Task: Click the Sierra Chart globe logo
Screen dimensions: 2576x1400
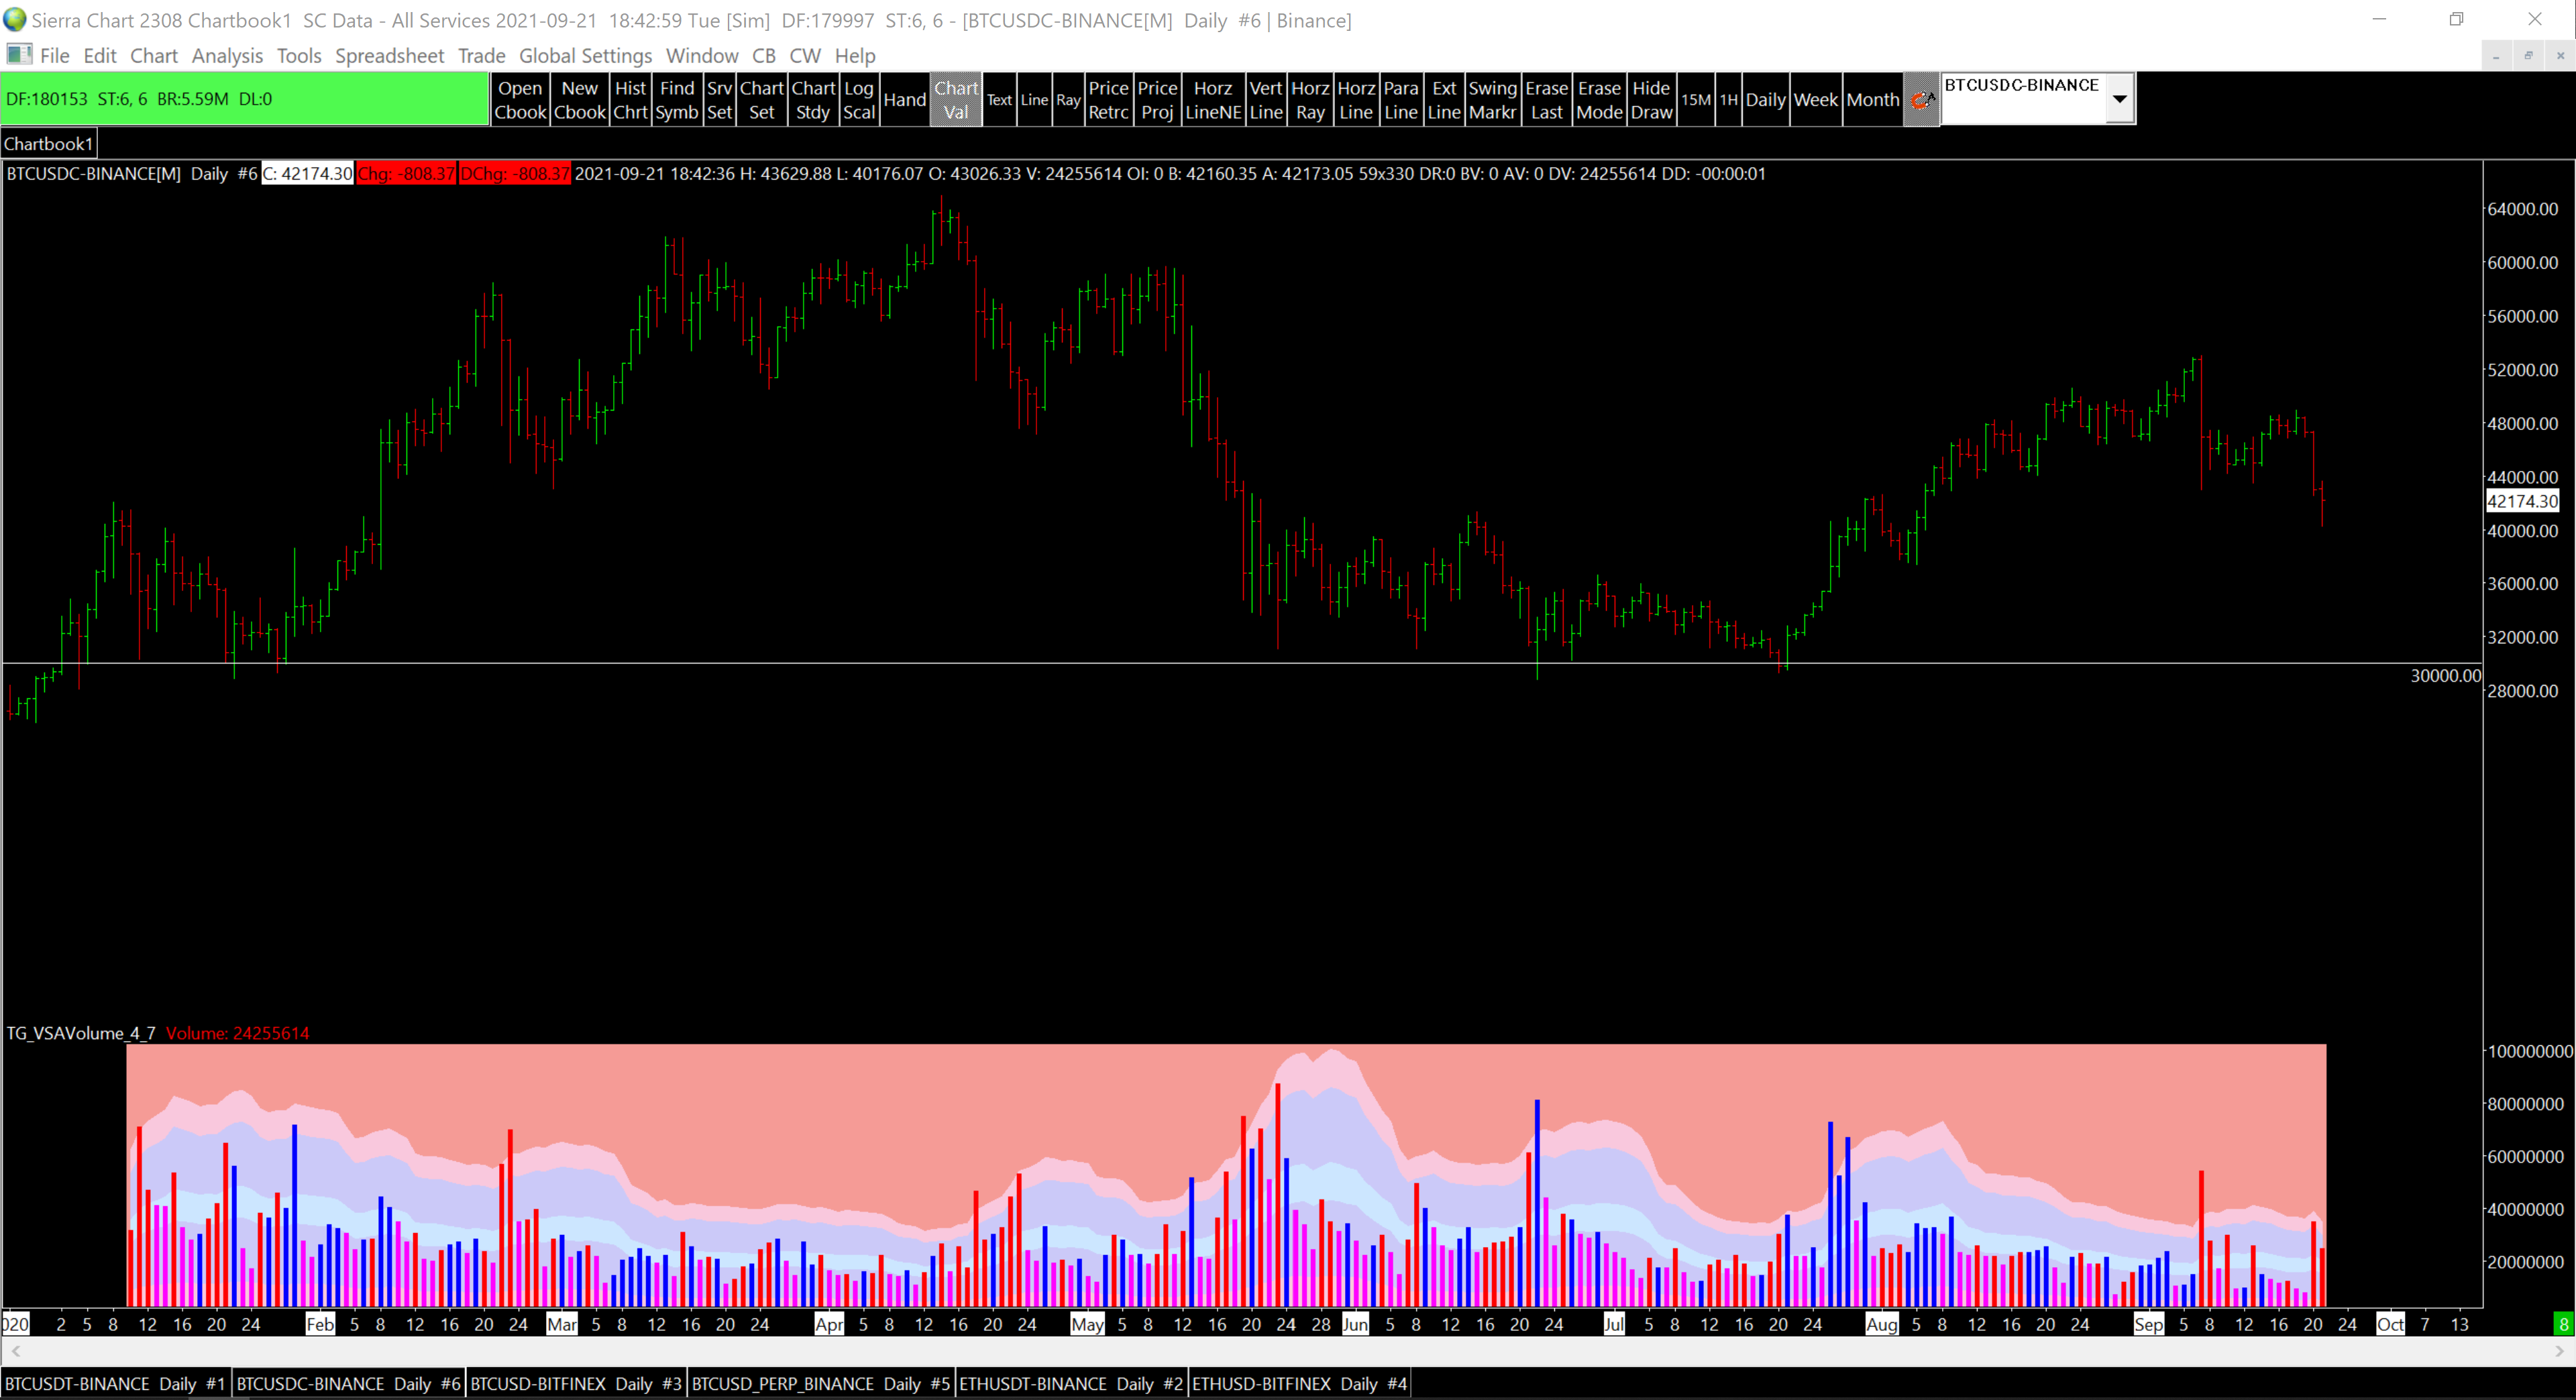Action: pos(14,19)
